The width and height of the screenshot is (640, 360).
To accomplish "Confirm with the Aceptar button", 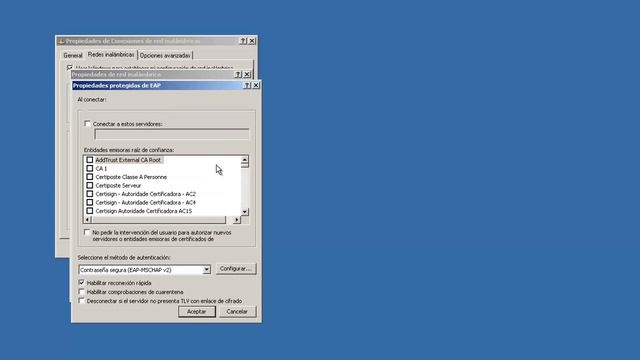I will point(196,311).
